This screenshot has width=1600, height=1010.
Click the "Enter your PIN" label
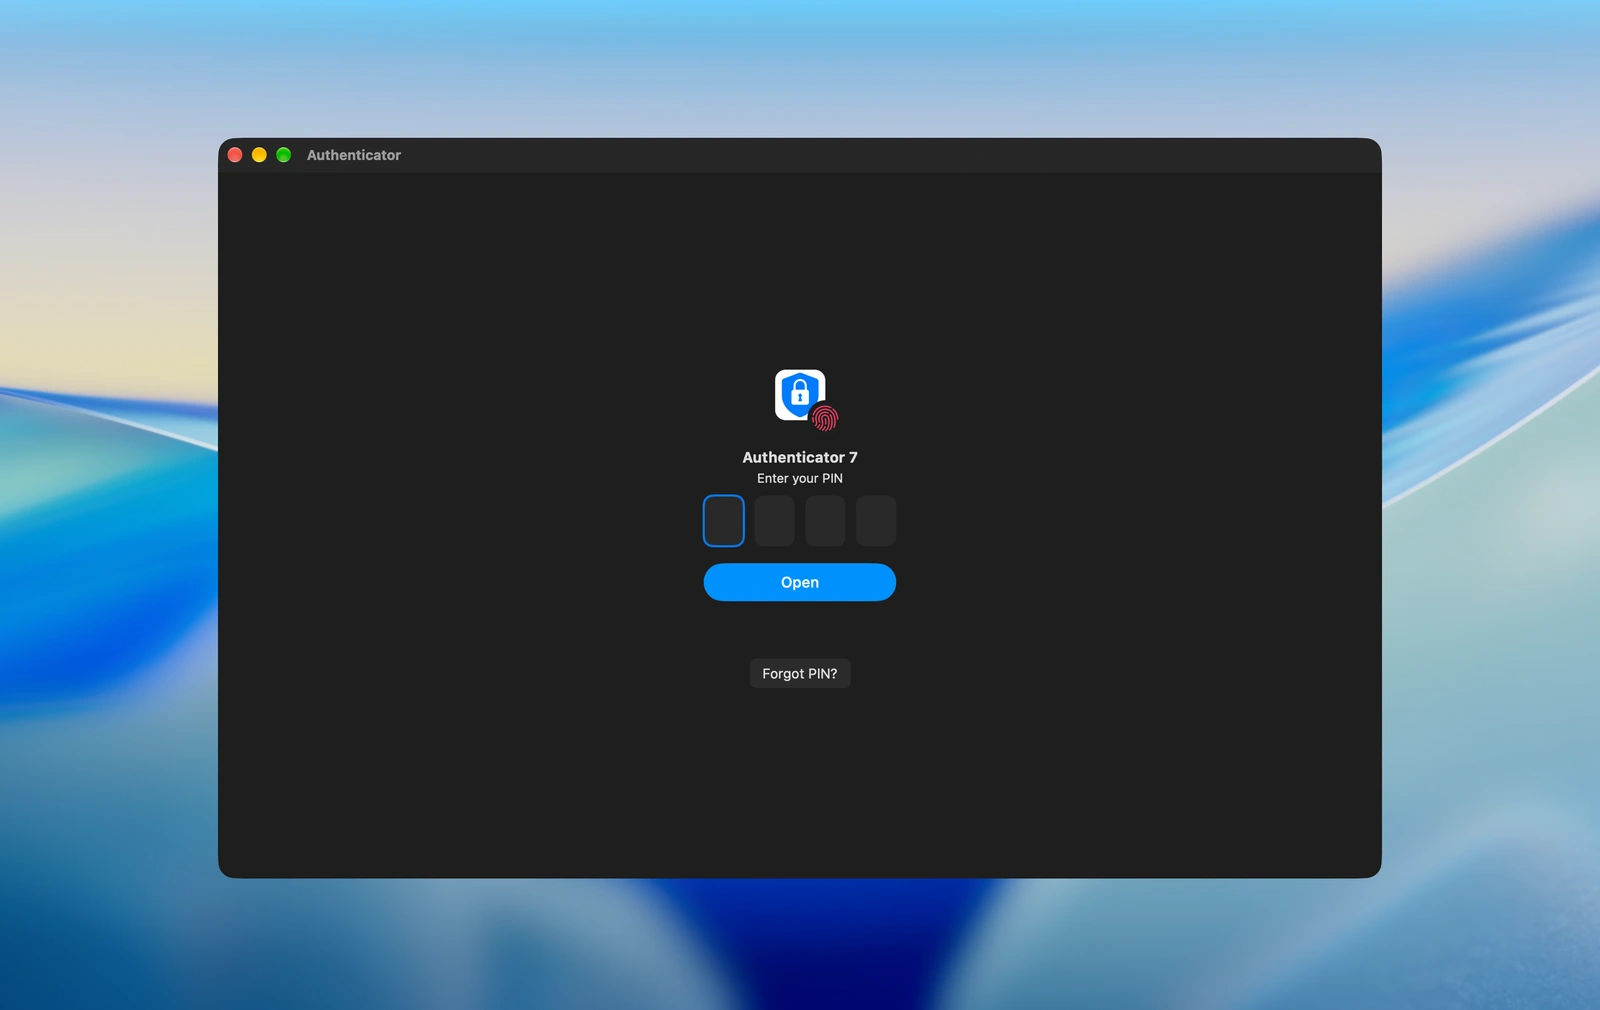pos(800,479)
